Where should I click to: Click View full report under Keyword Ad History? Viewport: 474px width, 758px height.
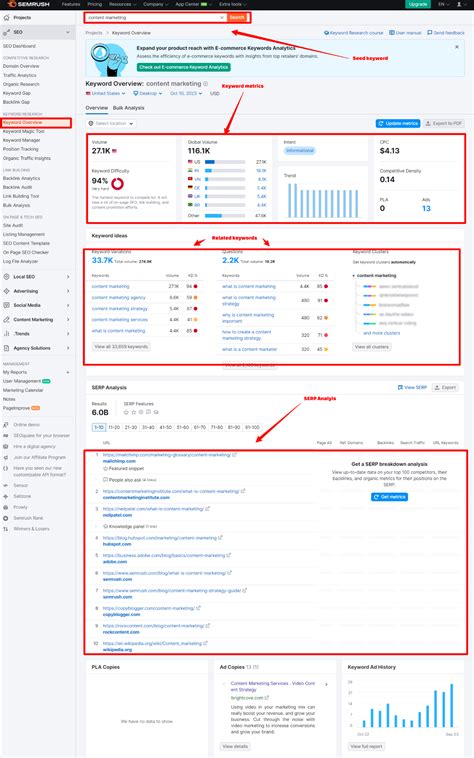(x=368, y=746)
